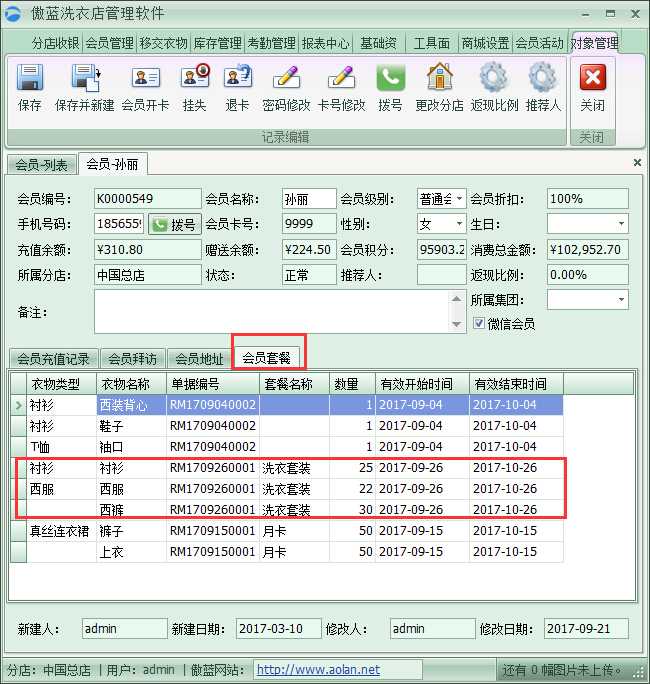Screen dimensions: 650x684
Task: Switch to the 会员-列表 tab
Action: coord(41,164)
